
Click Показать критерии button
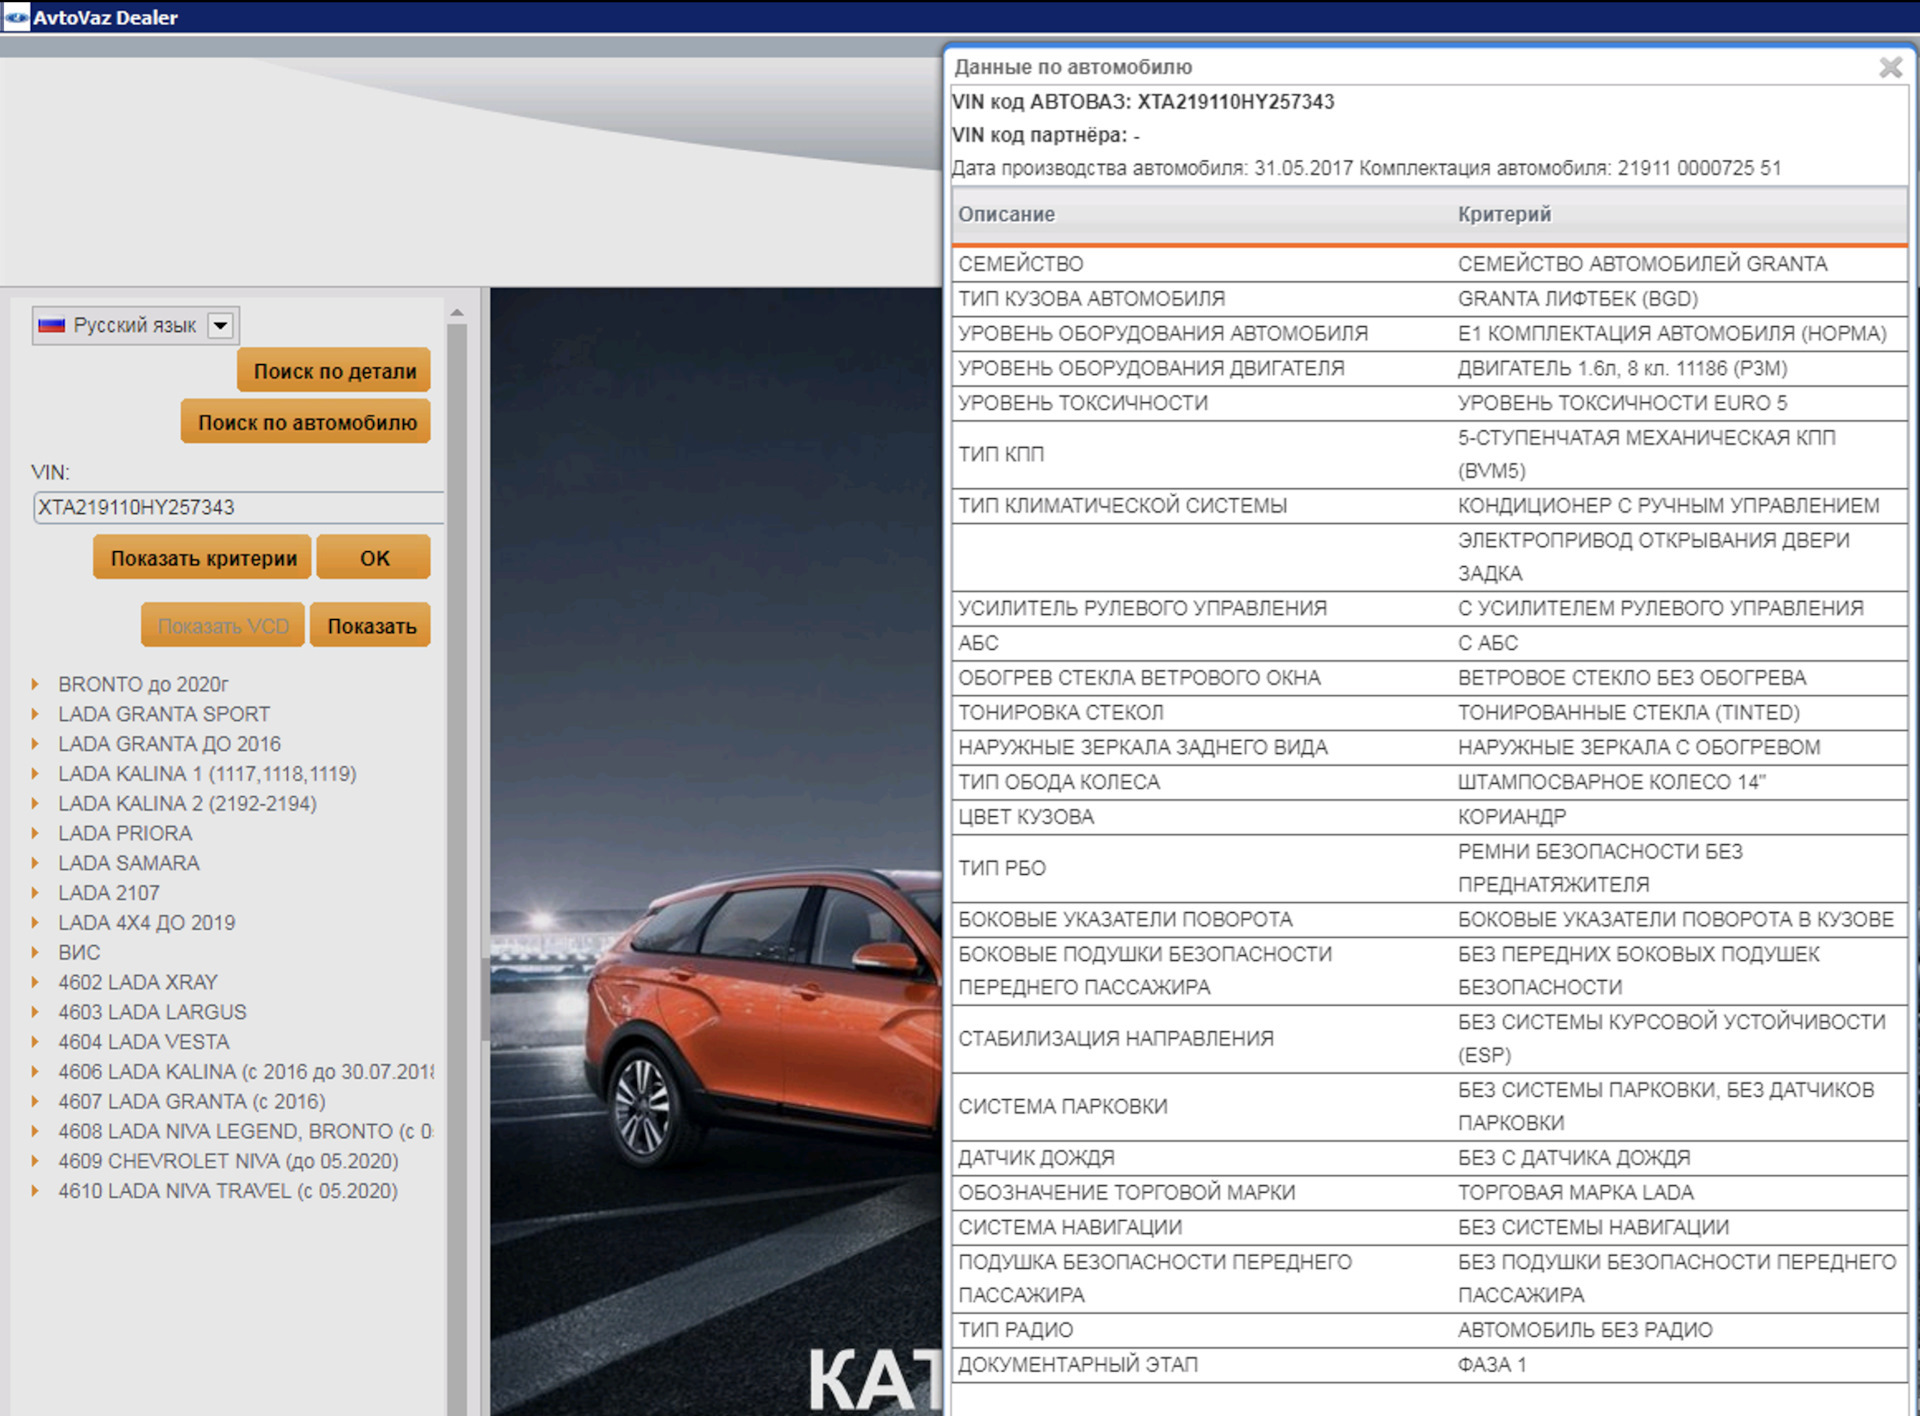click(203, 558)
